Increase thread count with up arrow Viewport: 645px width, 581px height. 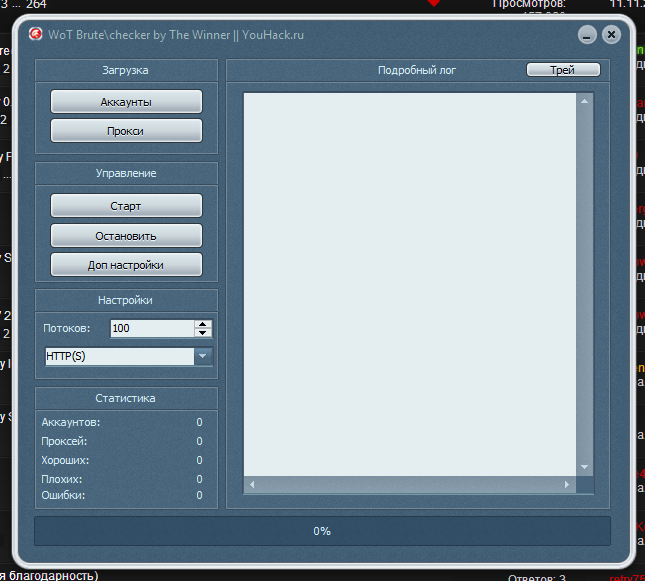click(203, 324)
